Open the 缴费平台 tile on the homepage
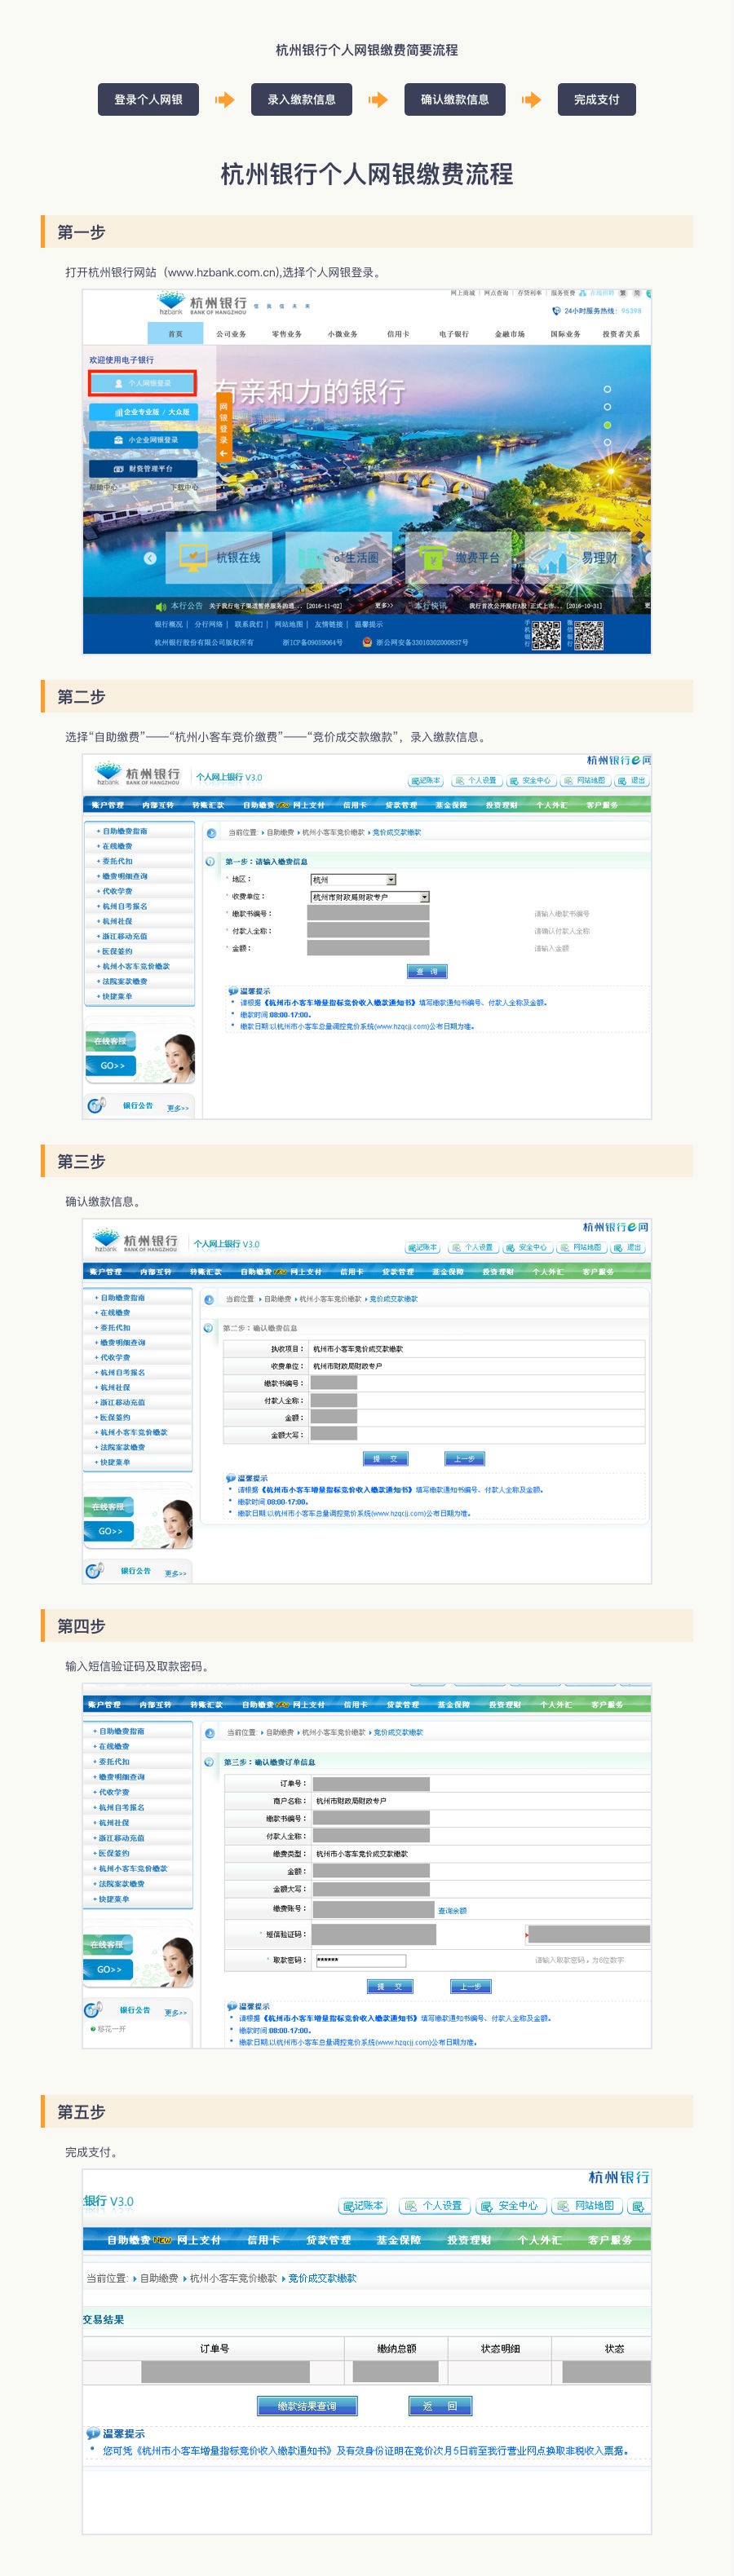Image resolution: width=734 pixels, height=2576 pixels. point(461,557)
